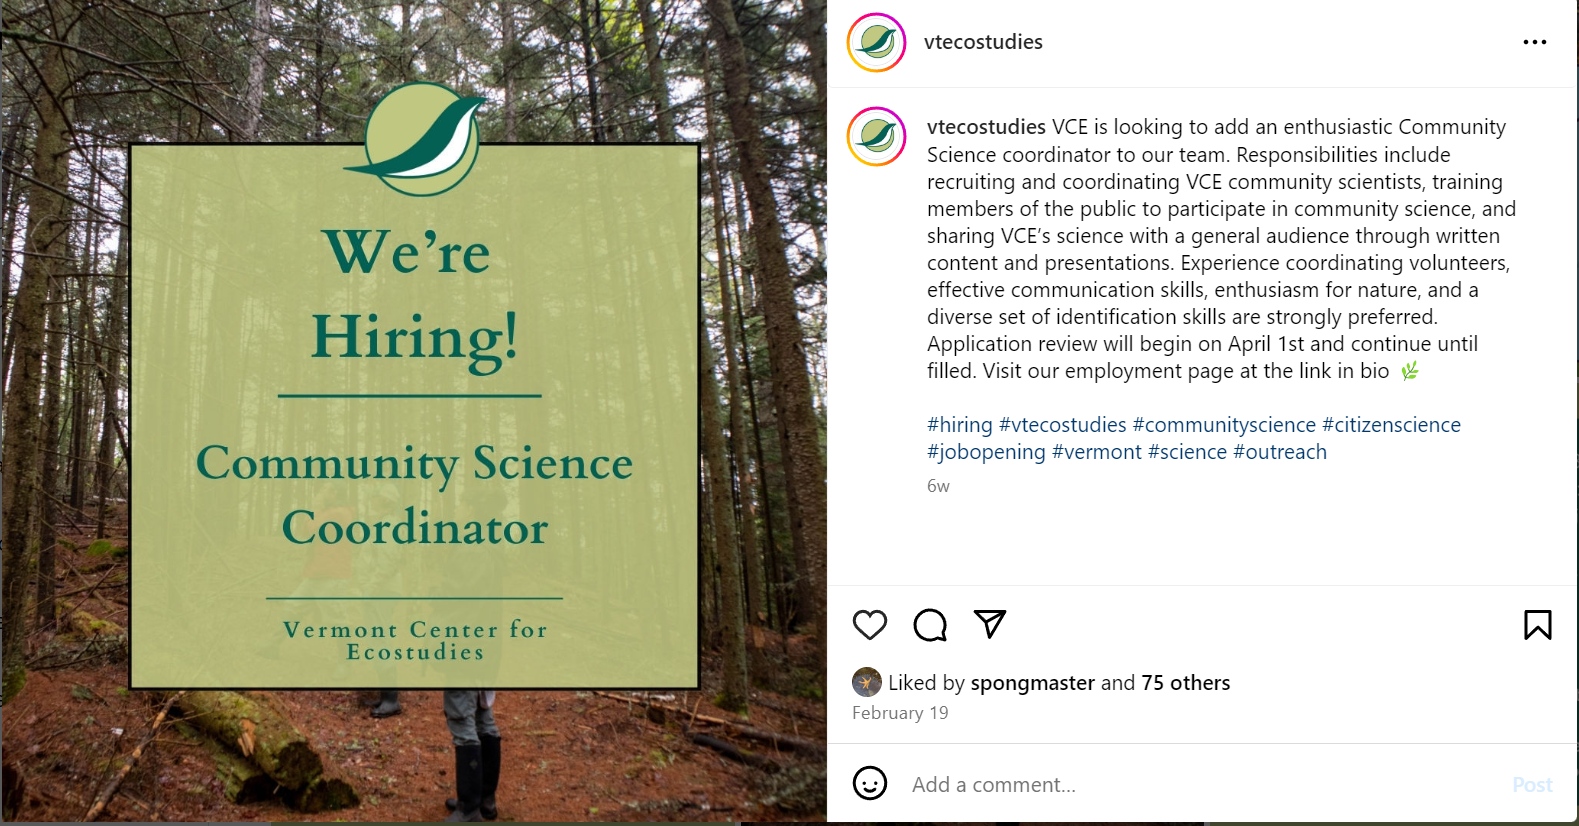Open the #communityscience hashtag
The height and width of the screenshot is (826, 1579).
pos(1224,425)
